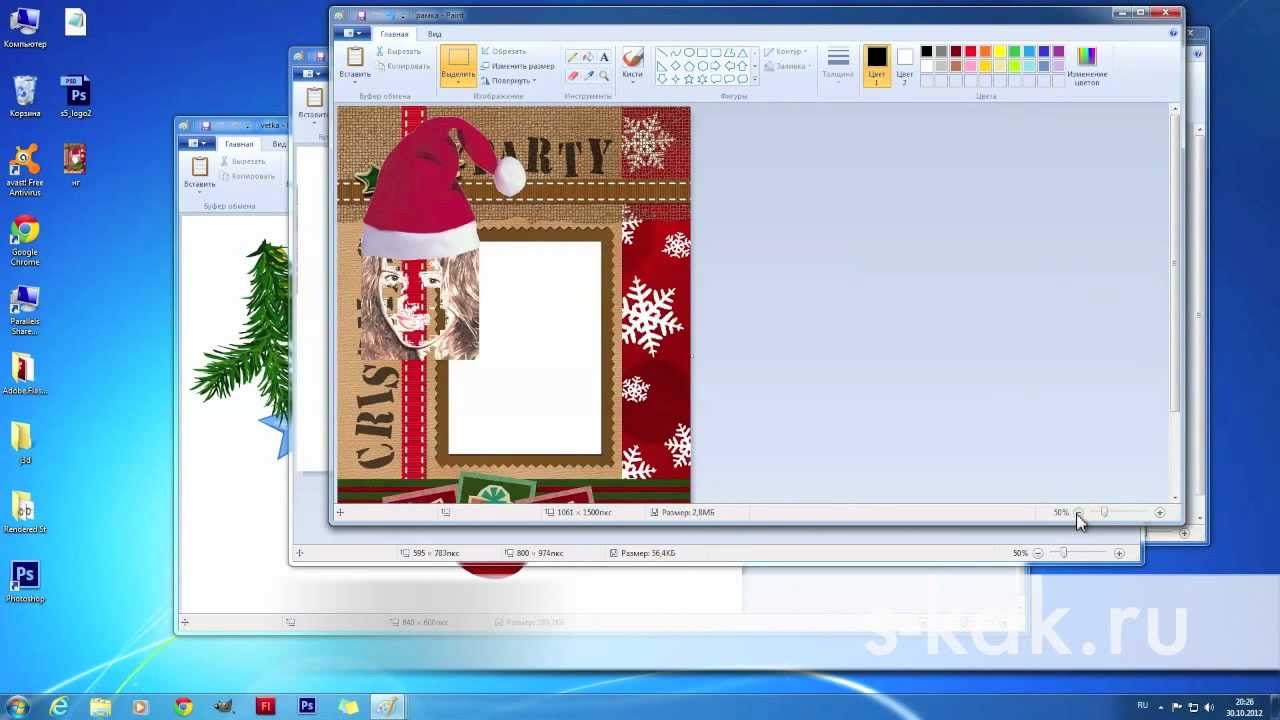This screenshot has height=720, width=1280.
Task: Expand the Вставить dropdown arrow in front window
Action: (355, 81)
